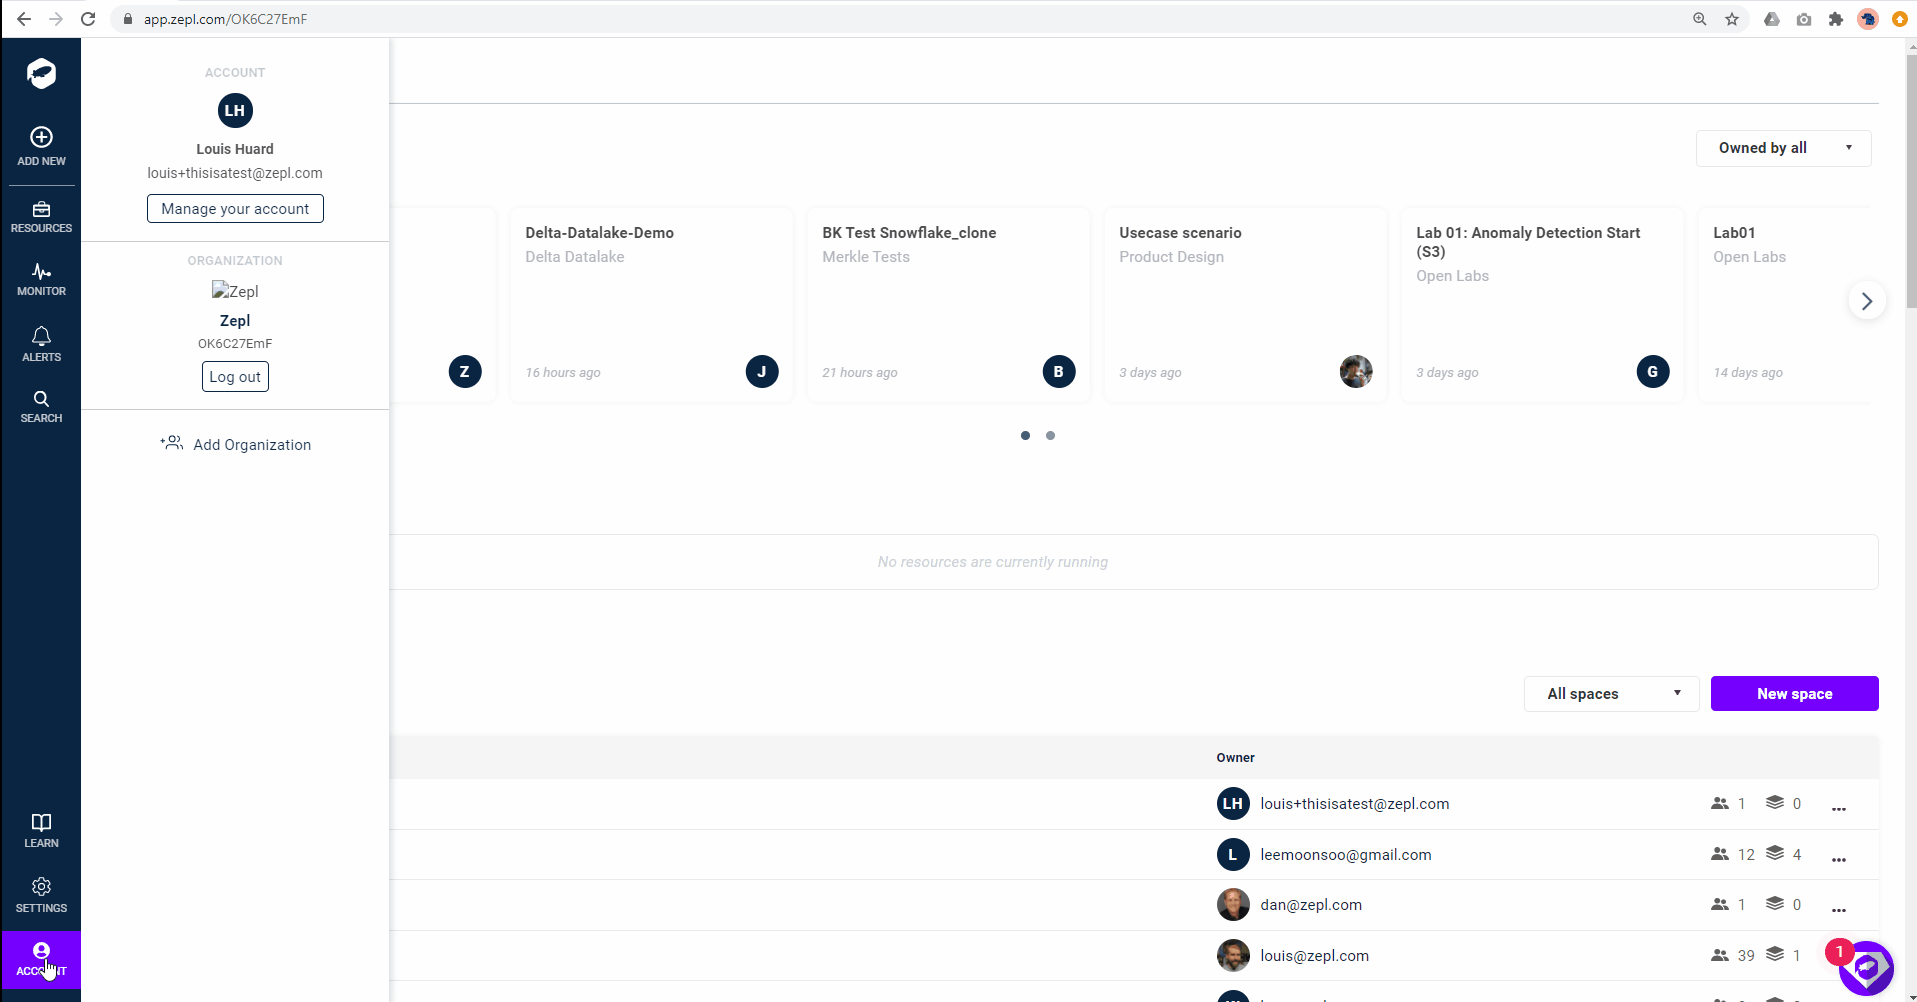Open the Delta-Datalake-Demo notebook card

pos(651,304)
